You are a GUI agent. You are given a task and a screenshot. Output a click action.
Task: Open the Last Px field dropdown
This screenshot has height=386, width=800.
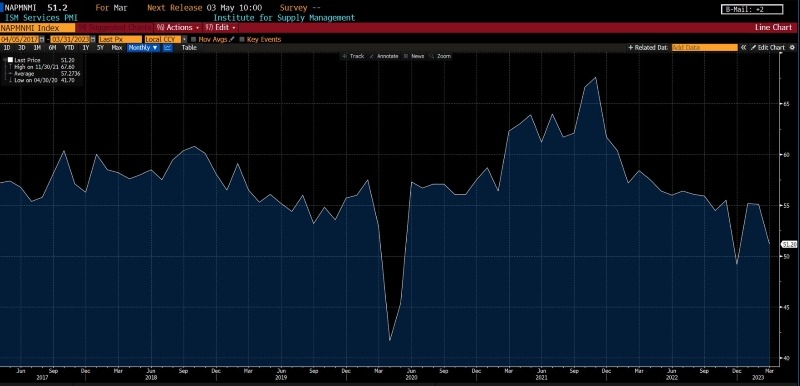120,39
